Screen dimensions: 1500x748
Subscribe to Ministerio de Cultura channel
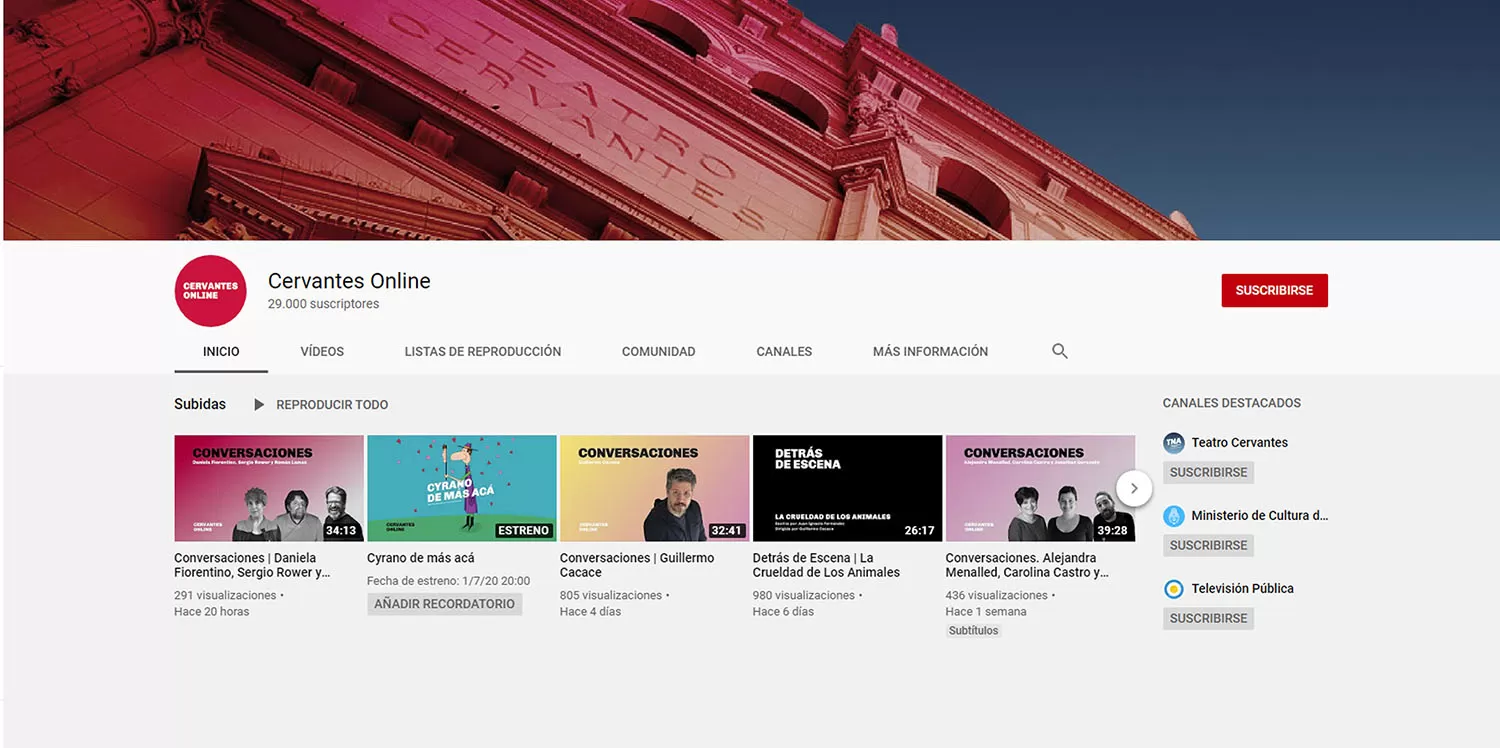1208,545
